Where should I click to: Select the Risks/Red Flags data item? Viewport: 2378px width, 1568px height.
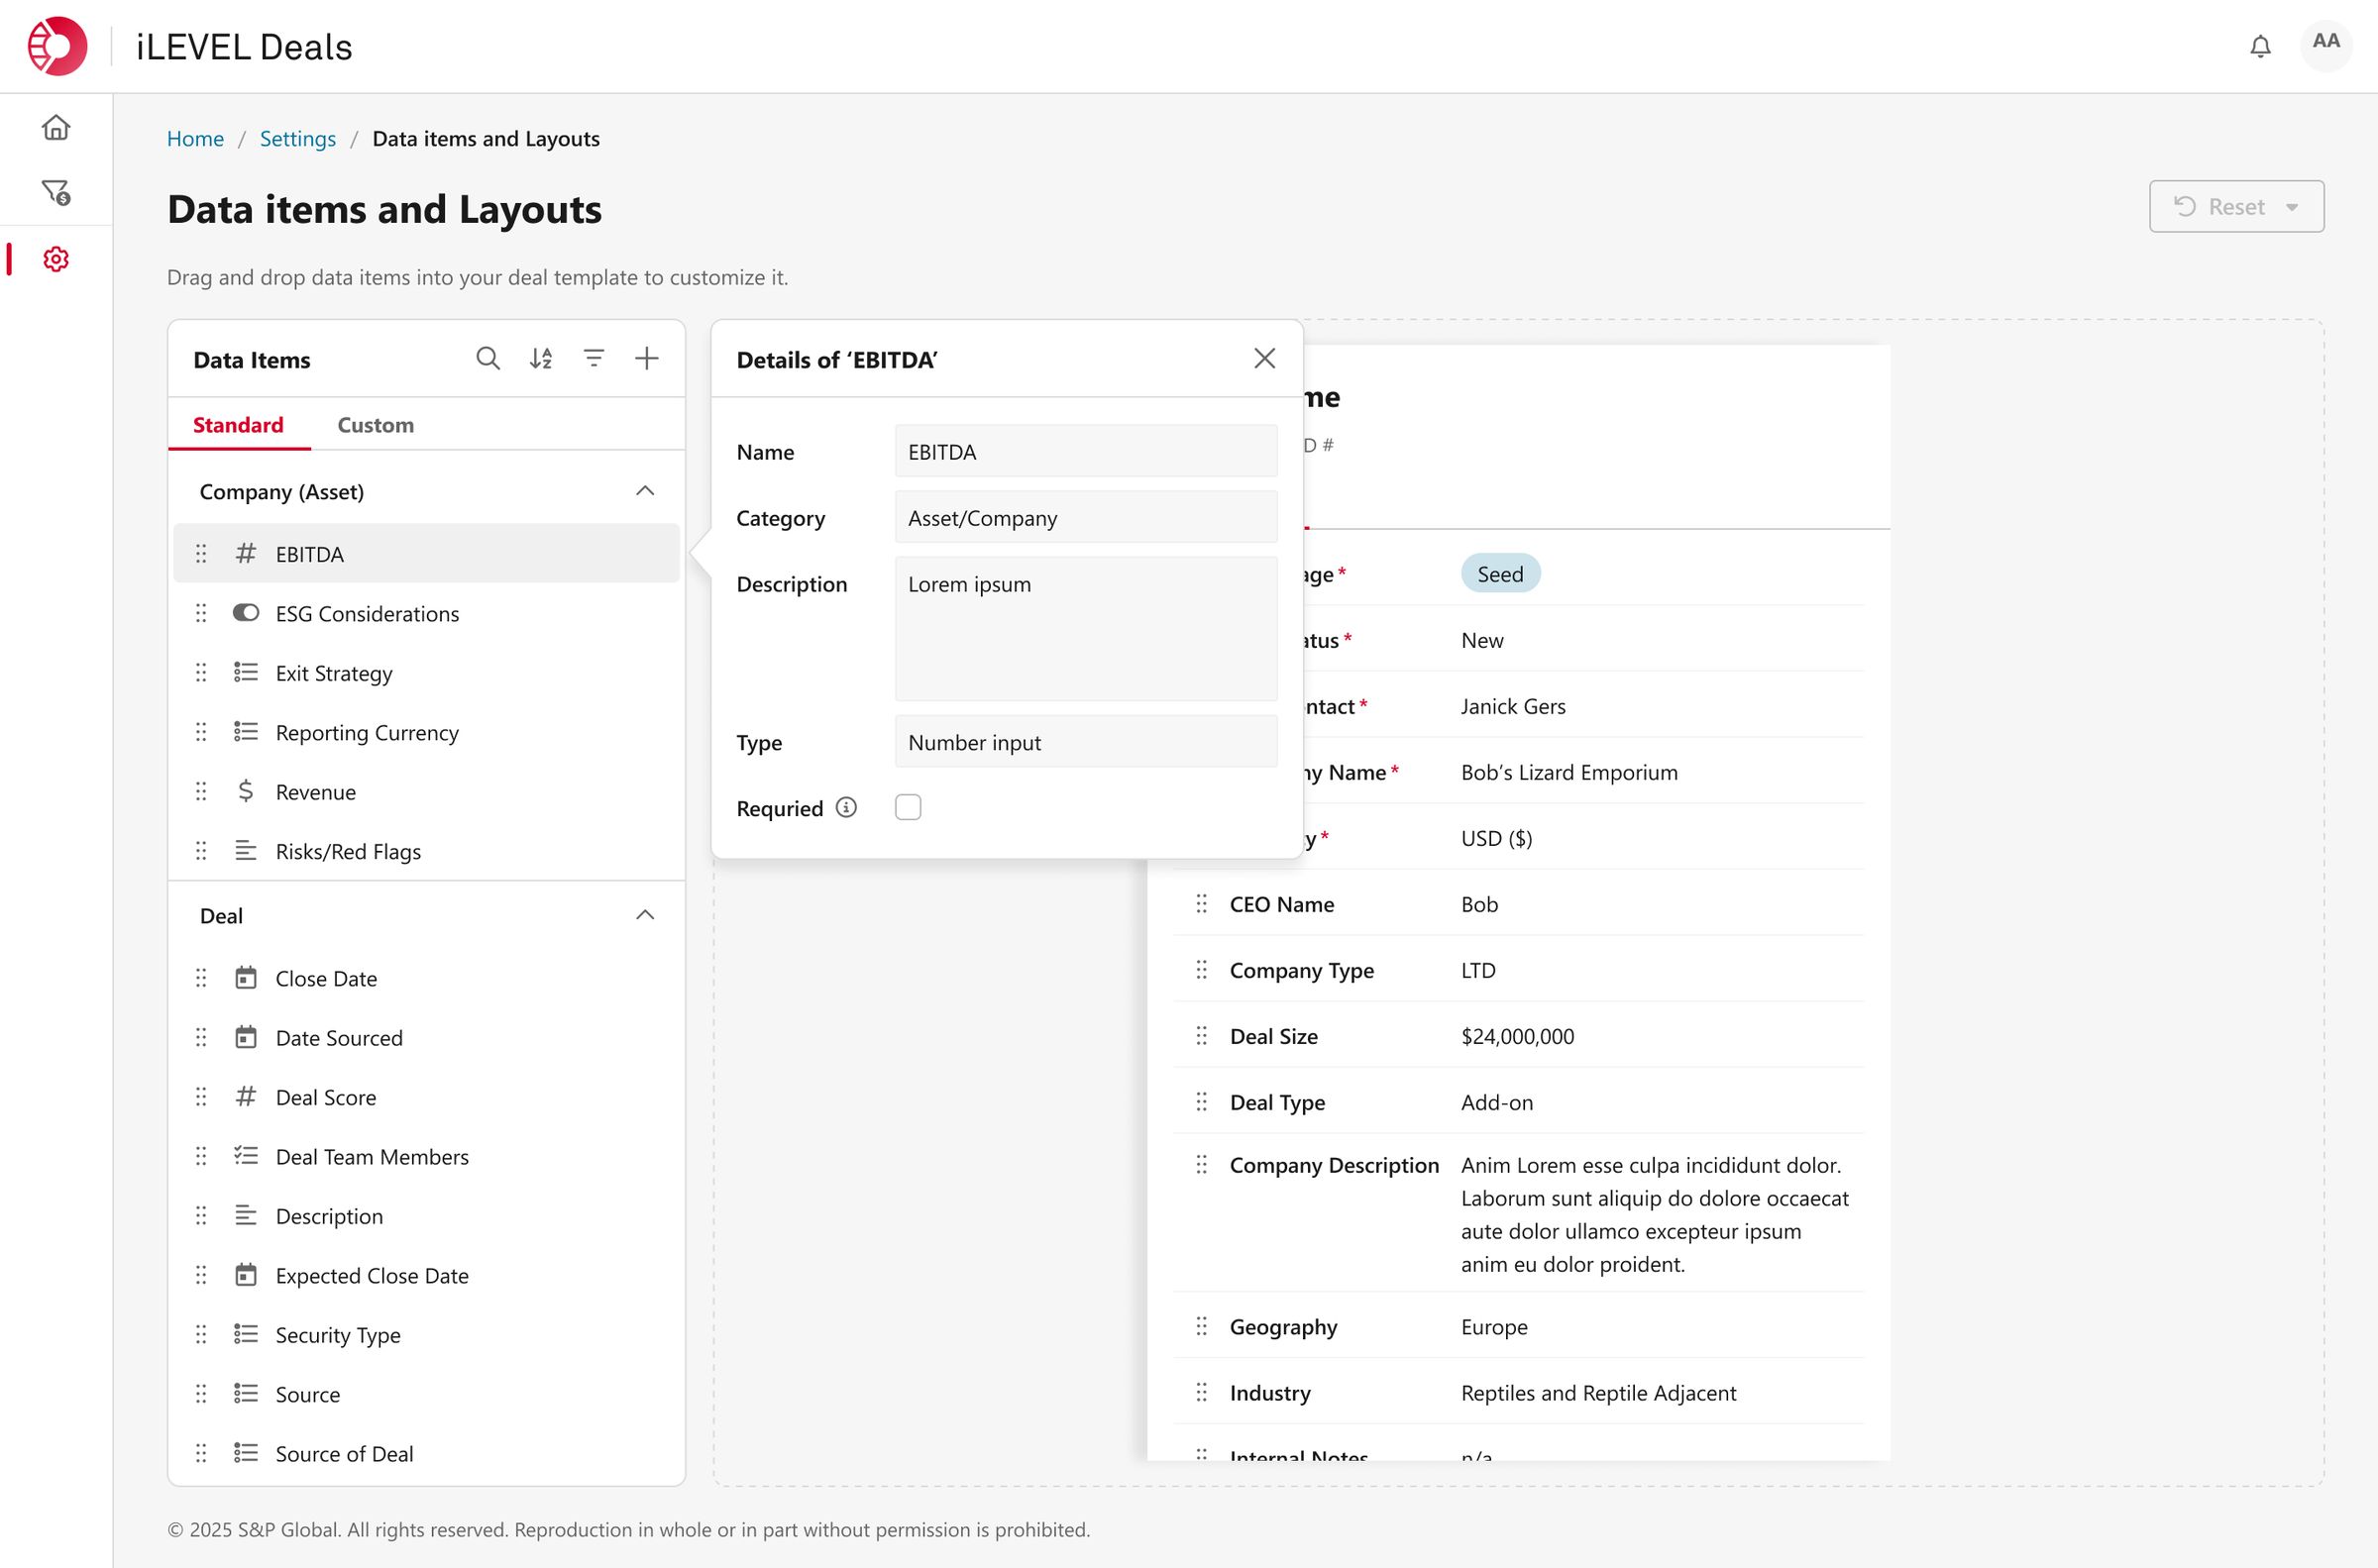426,851
